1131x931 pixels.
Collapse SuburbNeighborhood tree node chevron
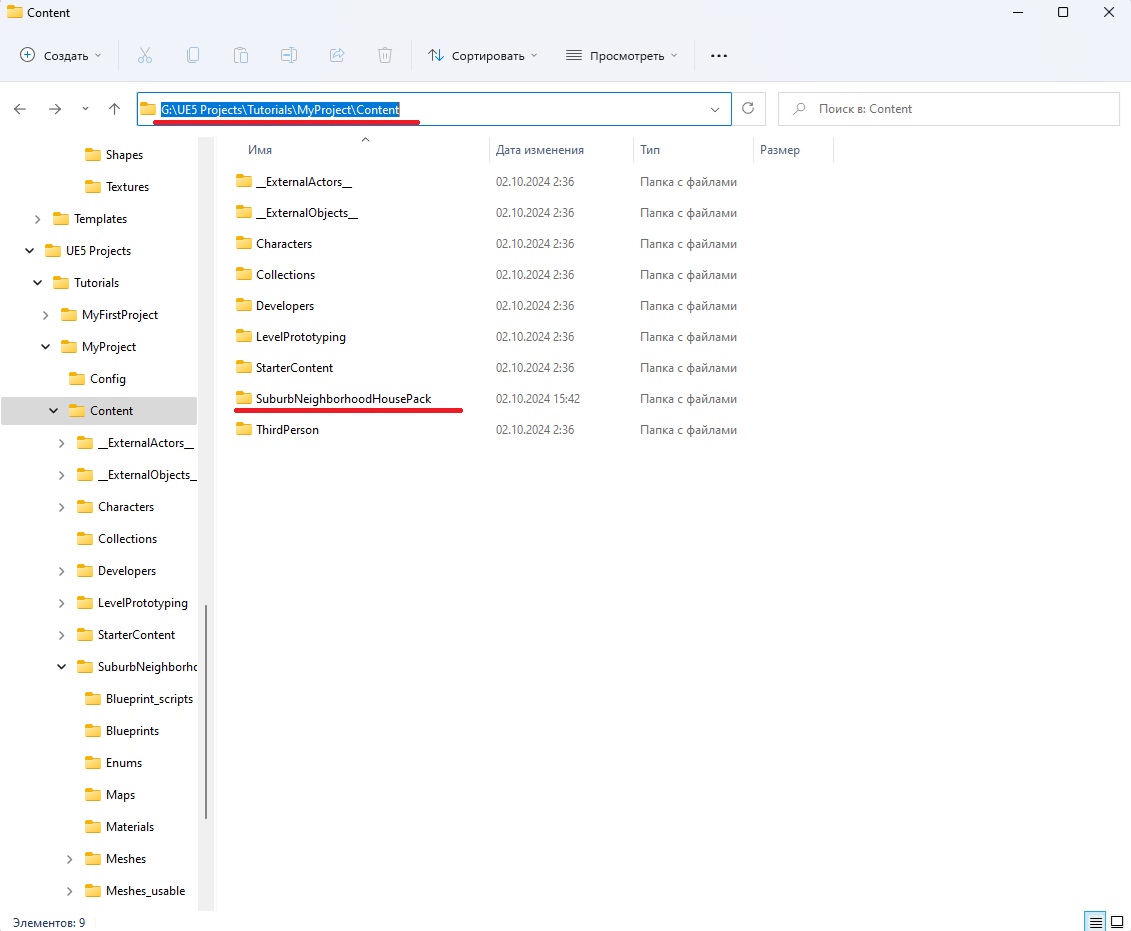[x=61, y=666]
